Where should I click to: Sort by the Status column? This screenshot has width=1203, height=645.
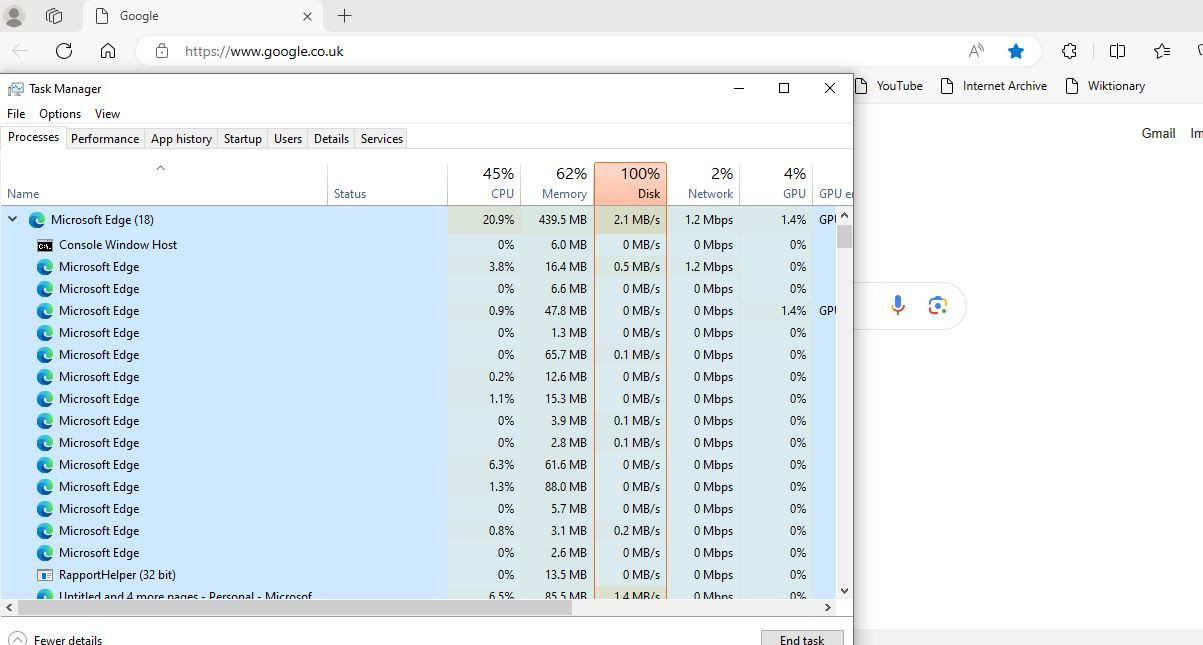[x=387, y=184]
